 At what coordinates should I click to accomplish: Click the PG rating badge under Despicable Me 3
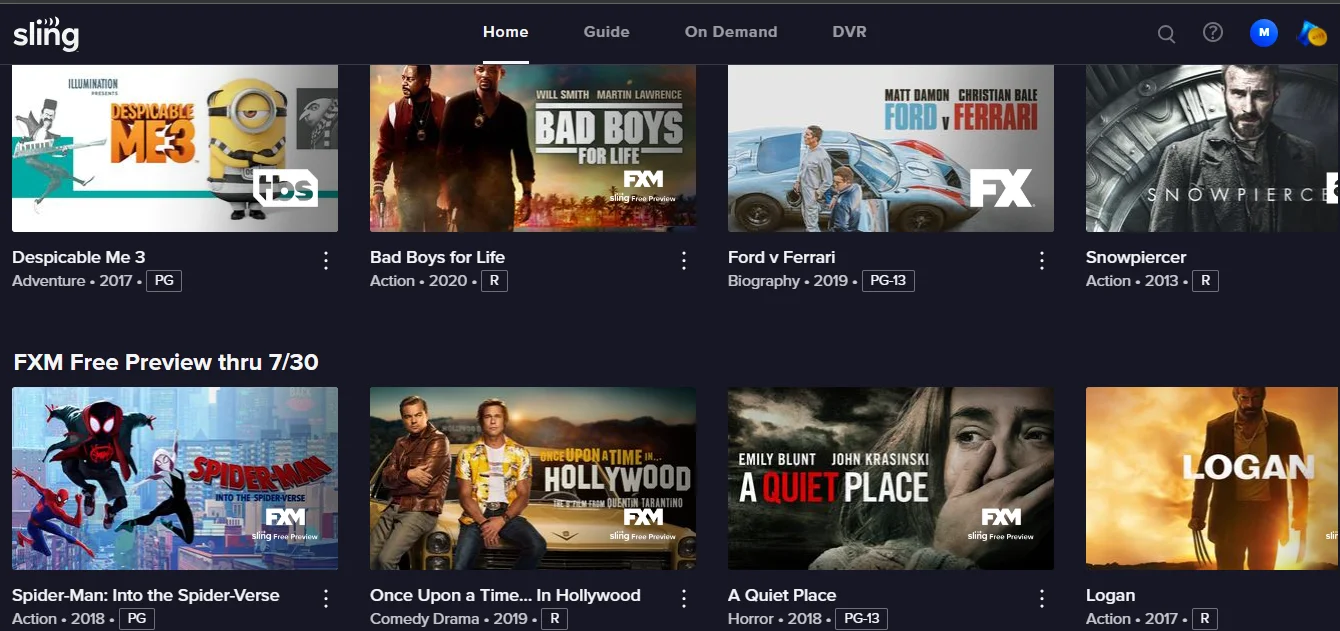[x=164, y=281]
